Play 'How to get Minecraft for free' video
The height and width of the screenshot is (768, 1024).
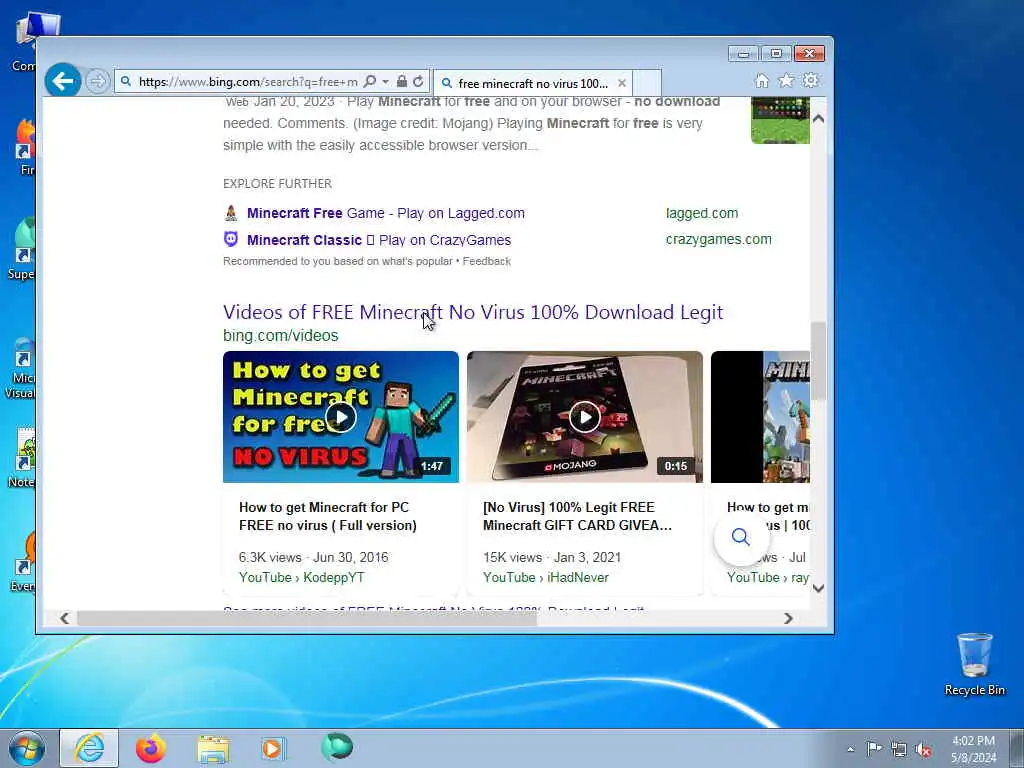point(341,417)
